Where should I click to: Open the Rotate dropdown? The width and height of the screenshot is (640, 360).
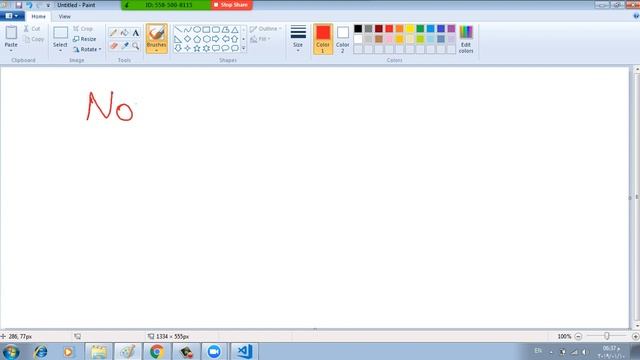click(87, 49)
